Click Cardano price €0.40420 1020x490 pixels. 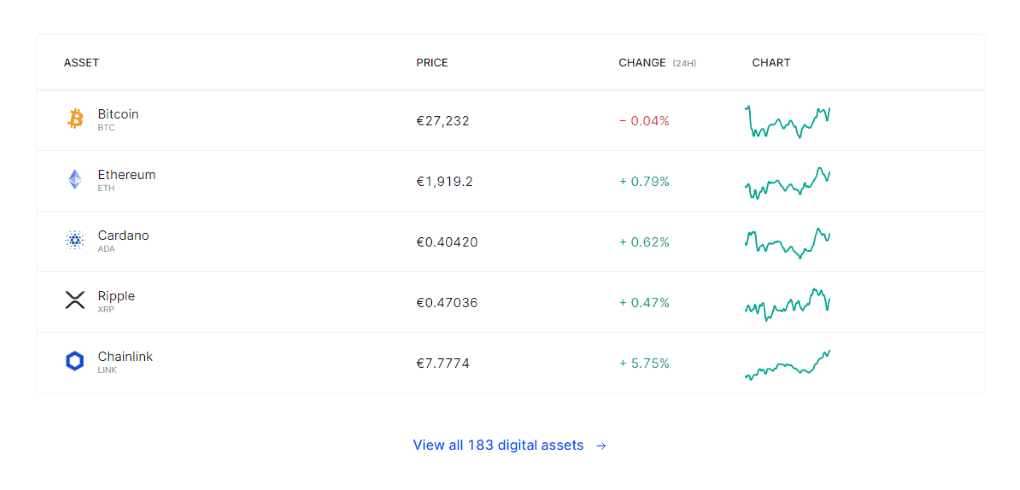pyautogui.click(x=447, y=242)
